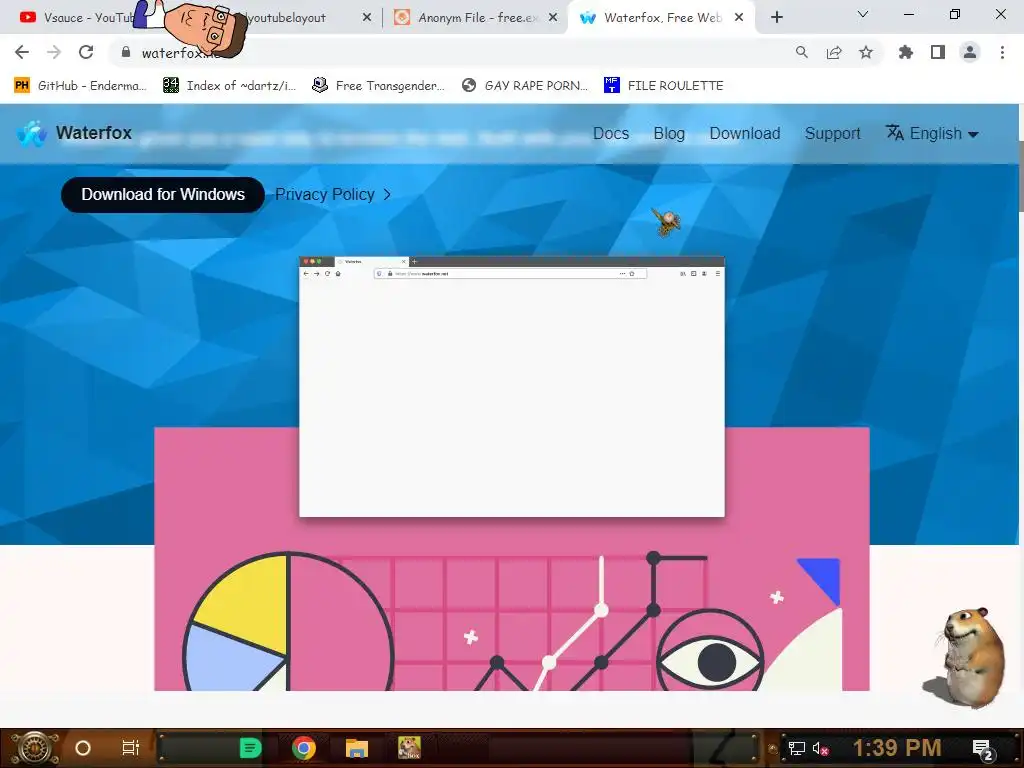Click the small flying bug on the page
1024x768 pixels.
[667, 222]
